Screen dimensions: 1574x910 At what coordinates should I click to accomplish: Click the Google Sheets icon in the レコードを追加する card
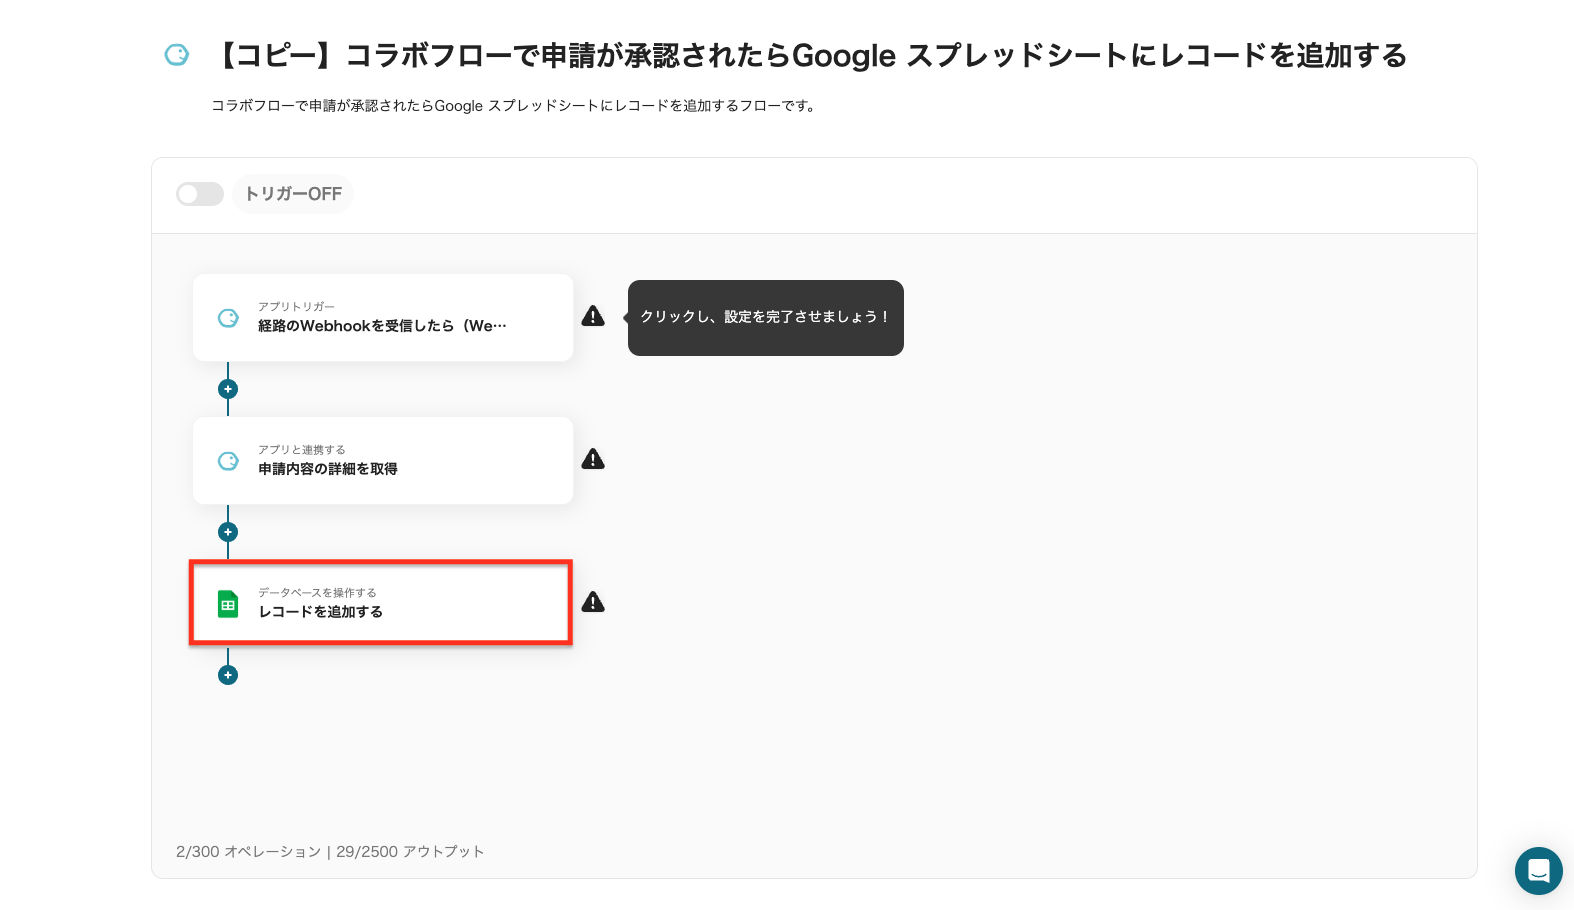[x=228, y=604]
